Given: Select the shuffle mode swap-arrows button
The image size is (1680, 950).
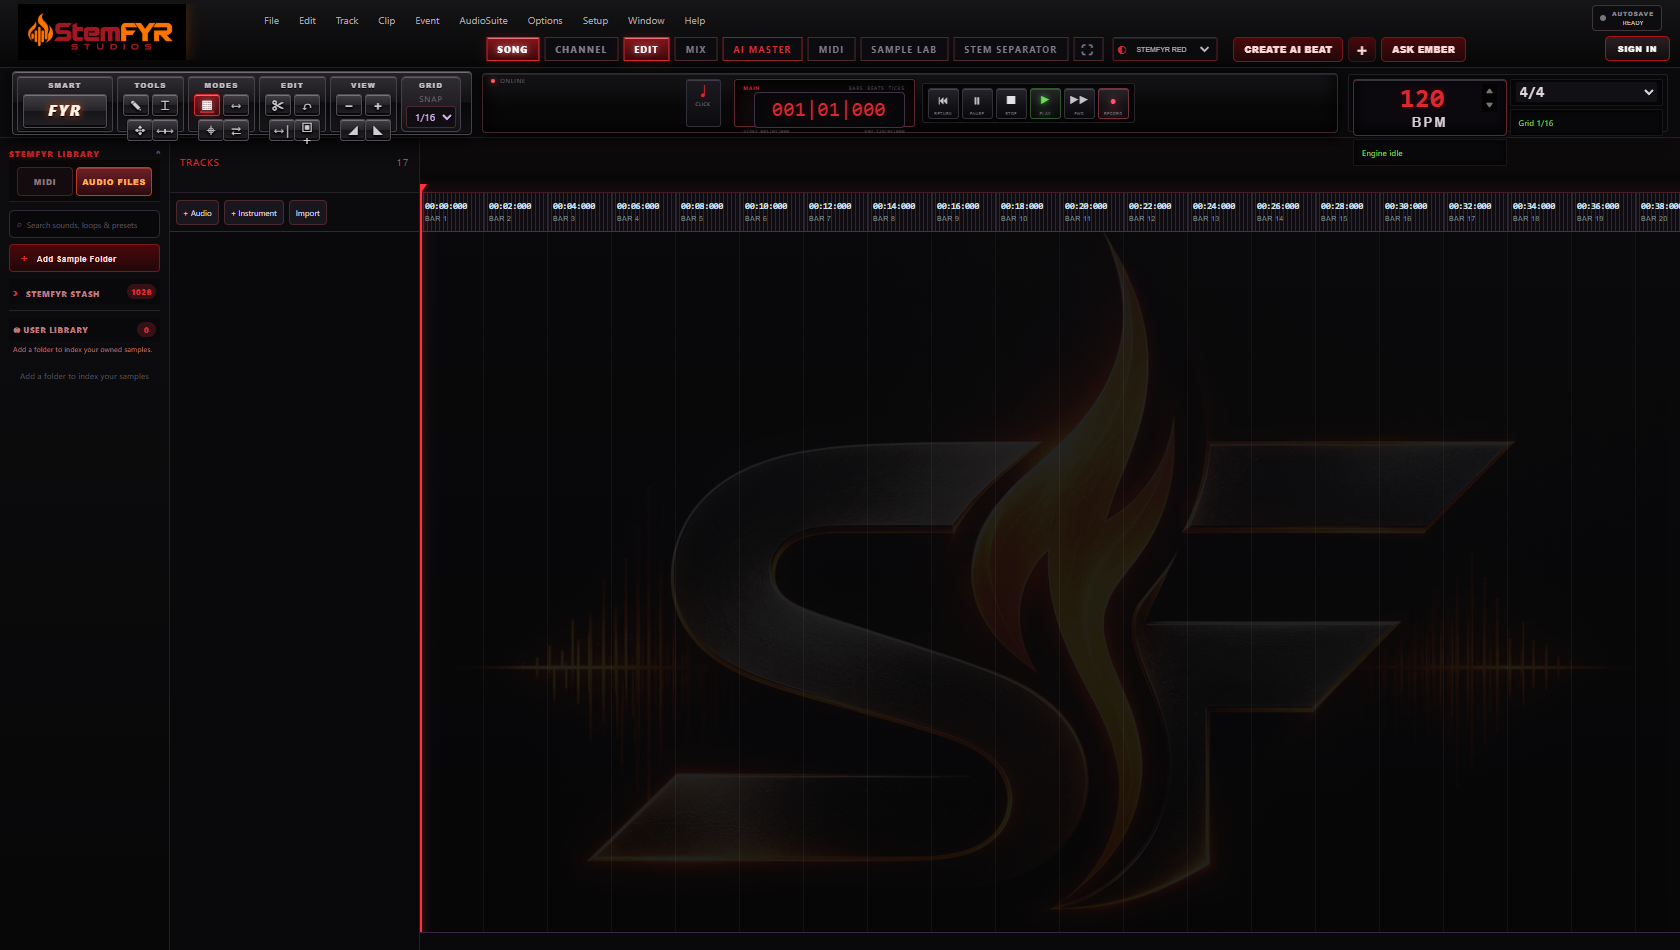Looking at the screenshot, I should (236, 130).
